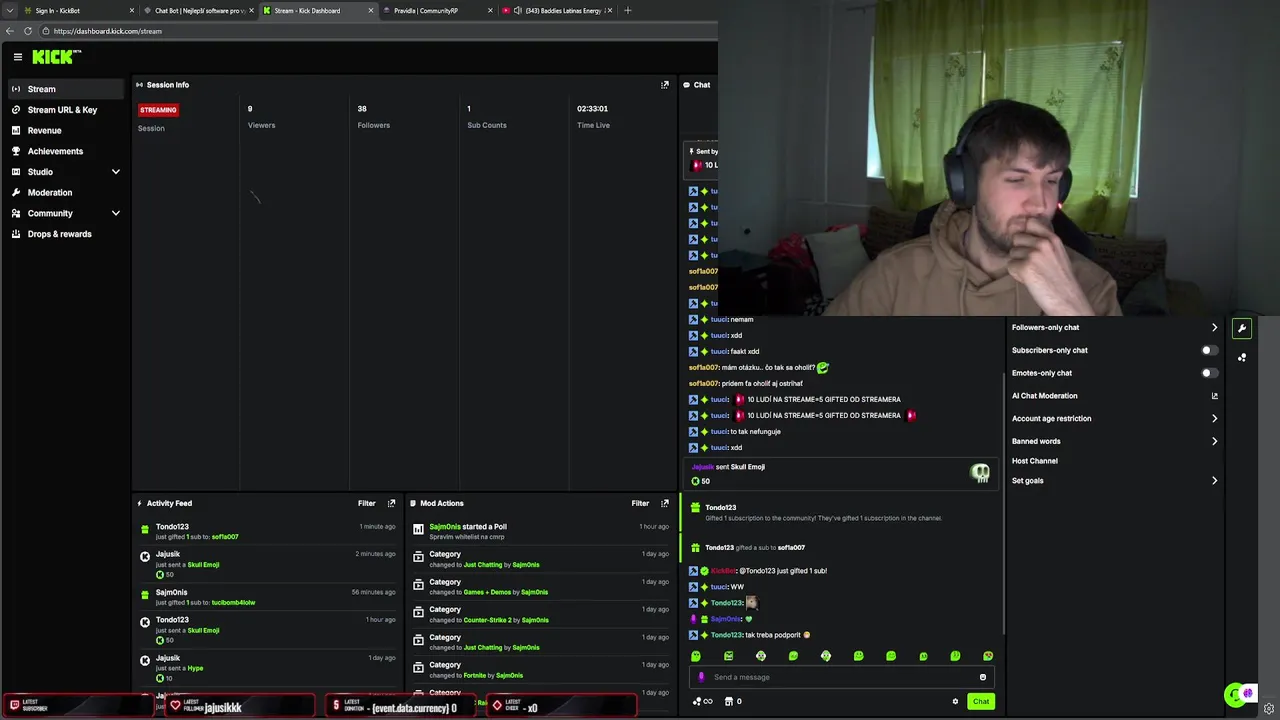Click the Send a message input field

[841, 677]
